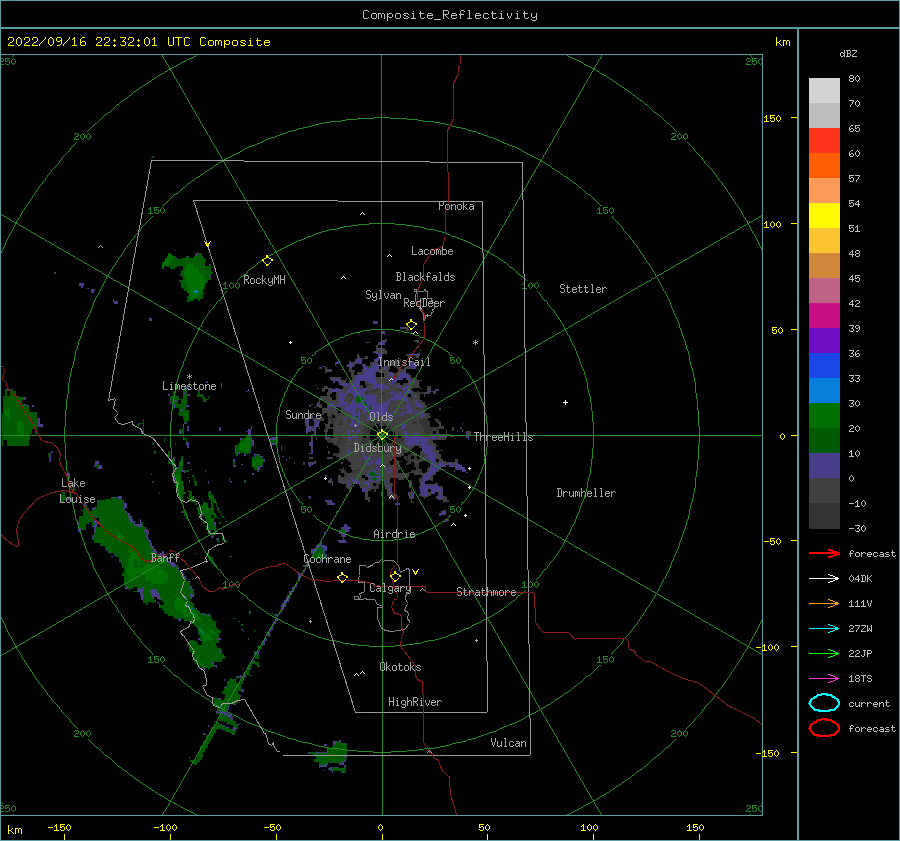Select the Banff map label
Screen dimensions: 900x841
pos(165,558)
